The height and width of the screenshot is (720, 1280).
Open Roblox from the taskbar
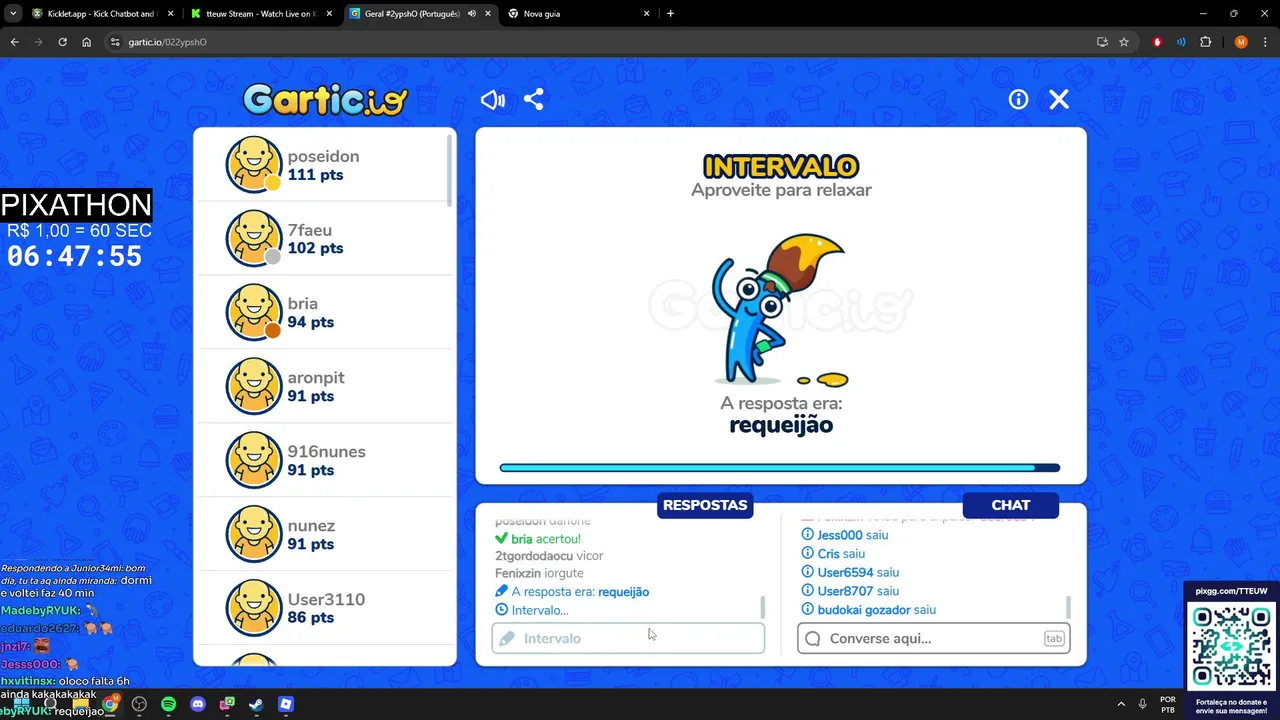pos(286,704)
